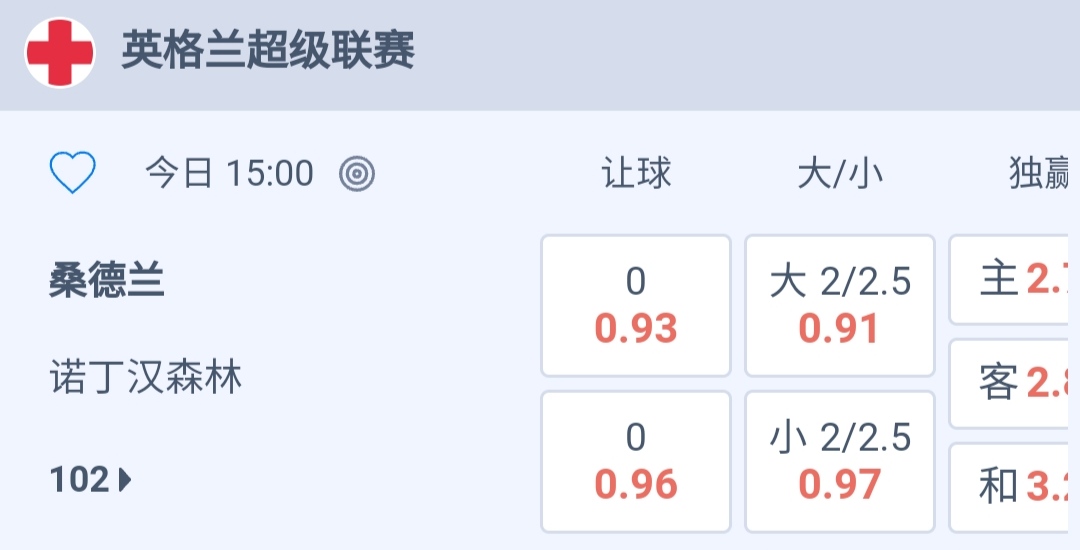The width and height of the screenshot is (1080, 550).
Task: Select the 大/小 over-under column header
Action: coord(840,174)
